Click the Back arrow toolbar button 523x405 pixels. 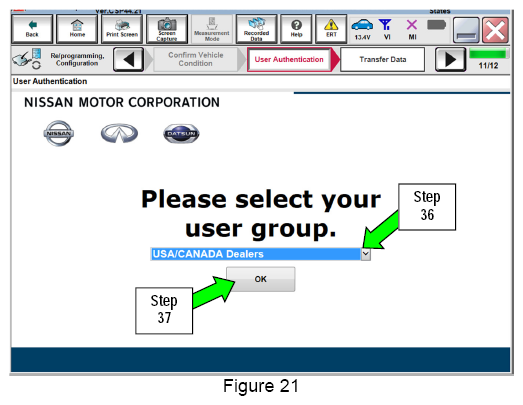coord(32,29)
